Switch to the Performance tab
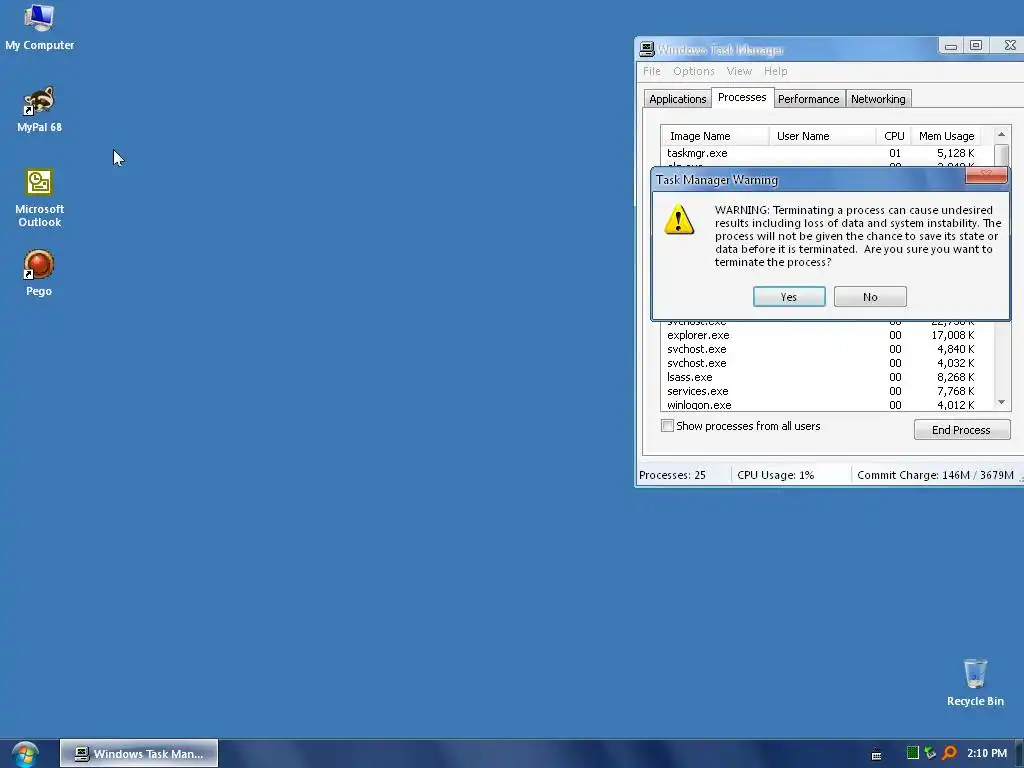1024x768 pixels. pyautogui.click(x=808, y=99)
